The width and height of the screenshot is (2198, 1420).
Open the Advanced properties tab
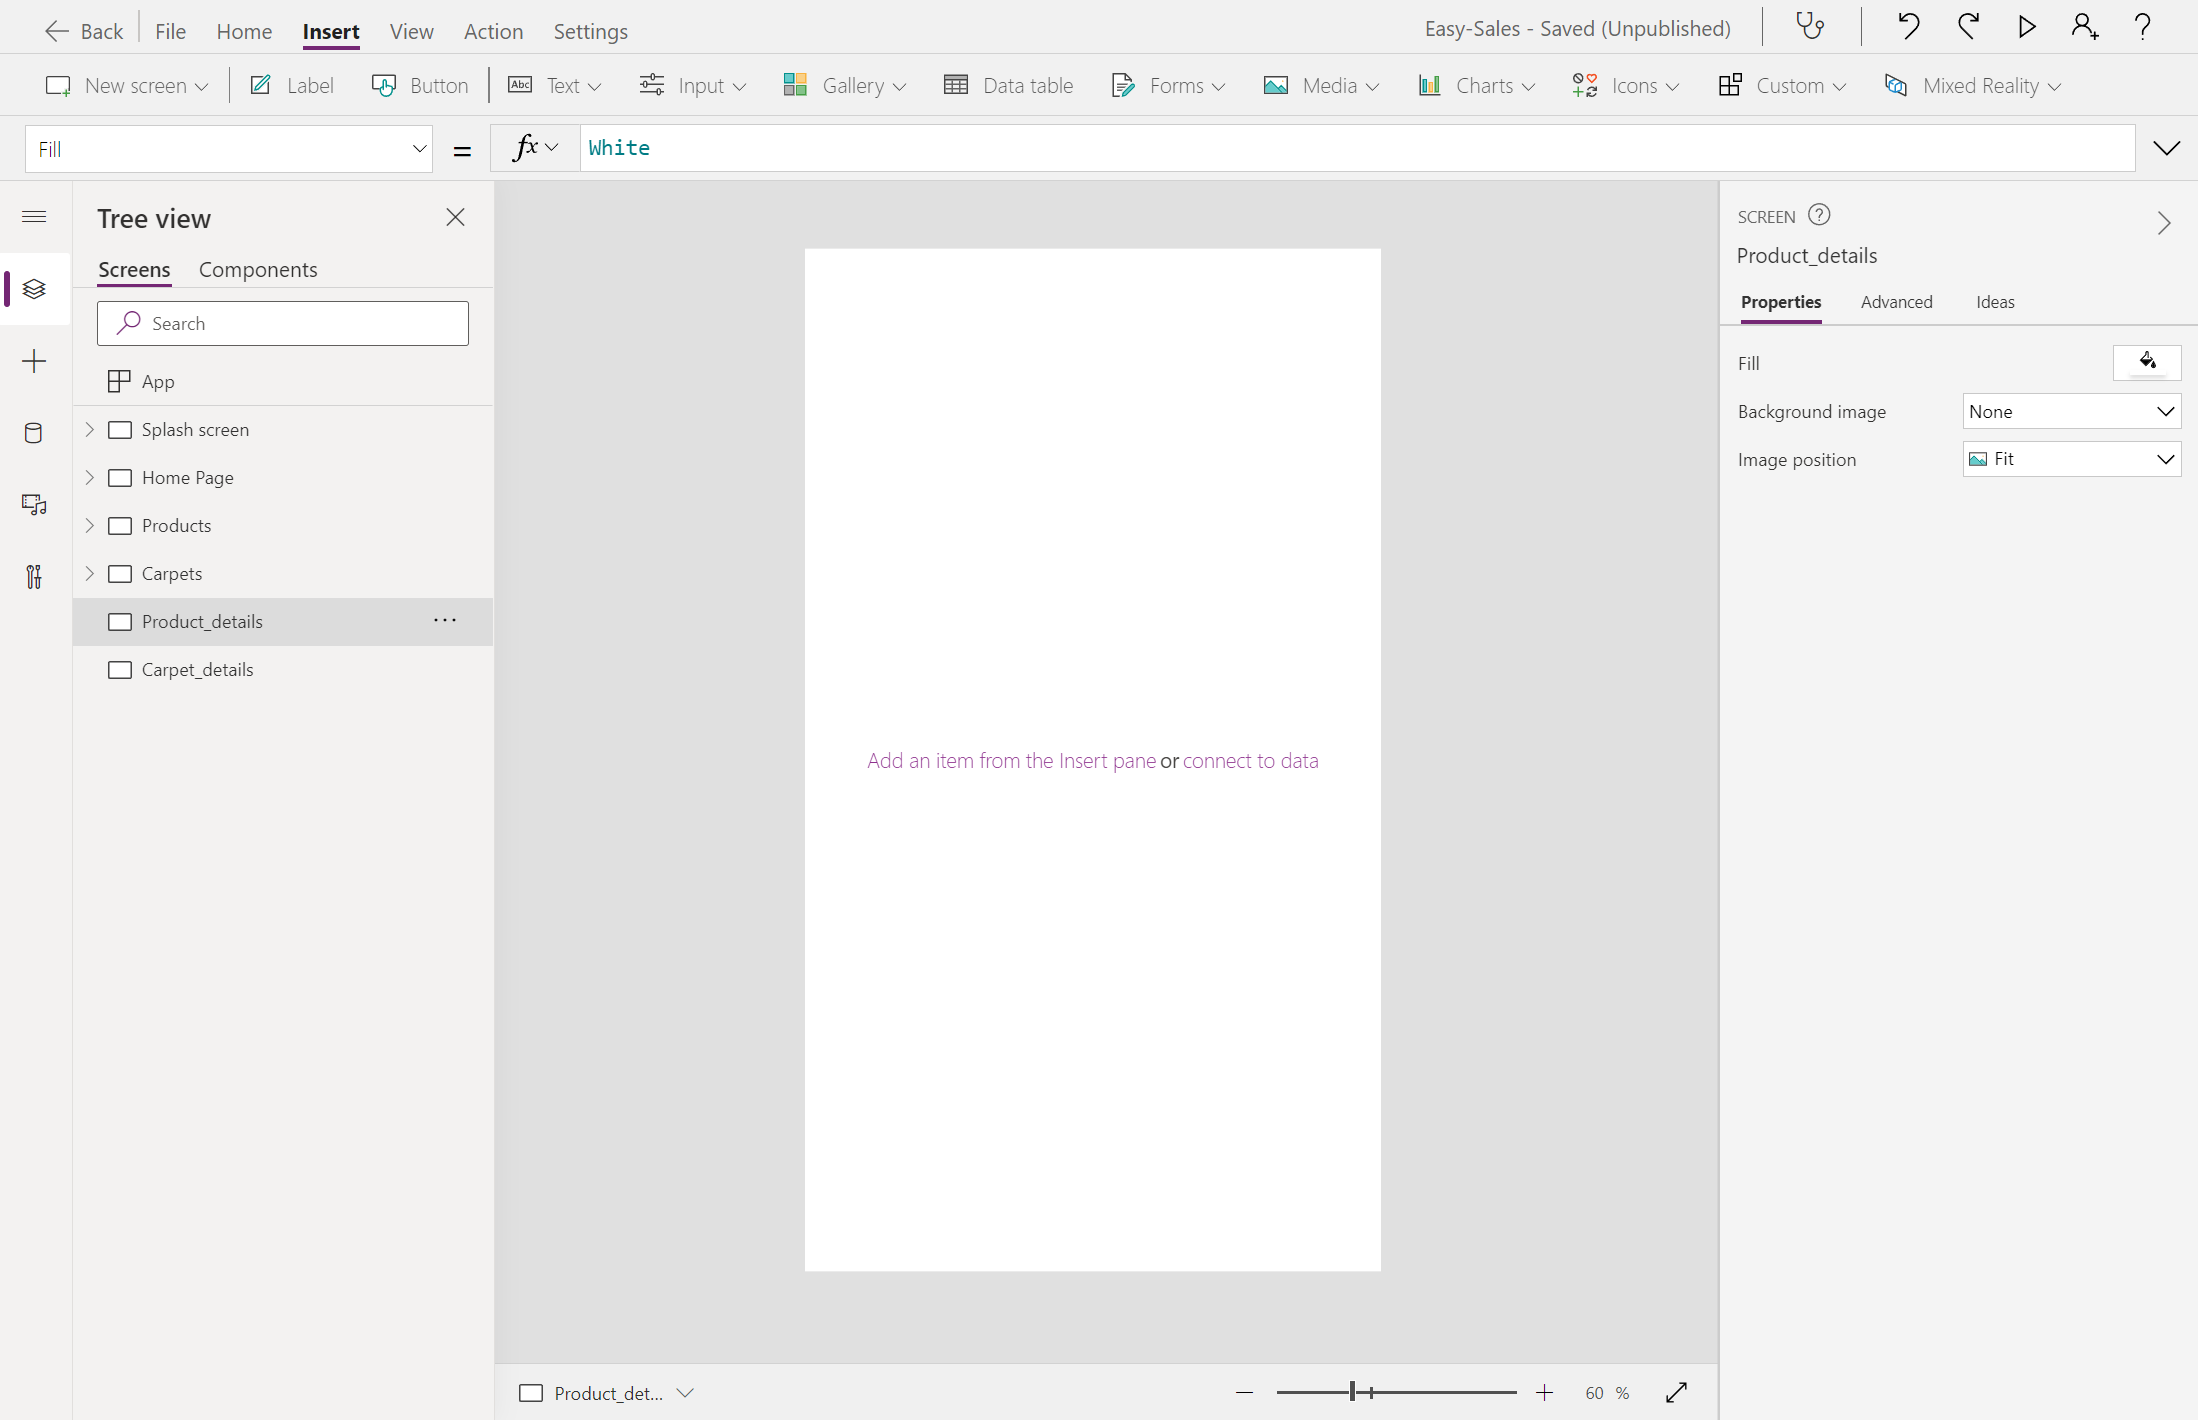[x=1896, y=302]
